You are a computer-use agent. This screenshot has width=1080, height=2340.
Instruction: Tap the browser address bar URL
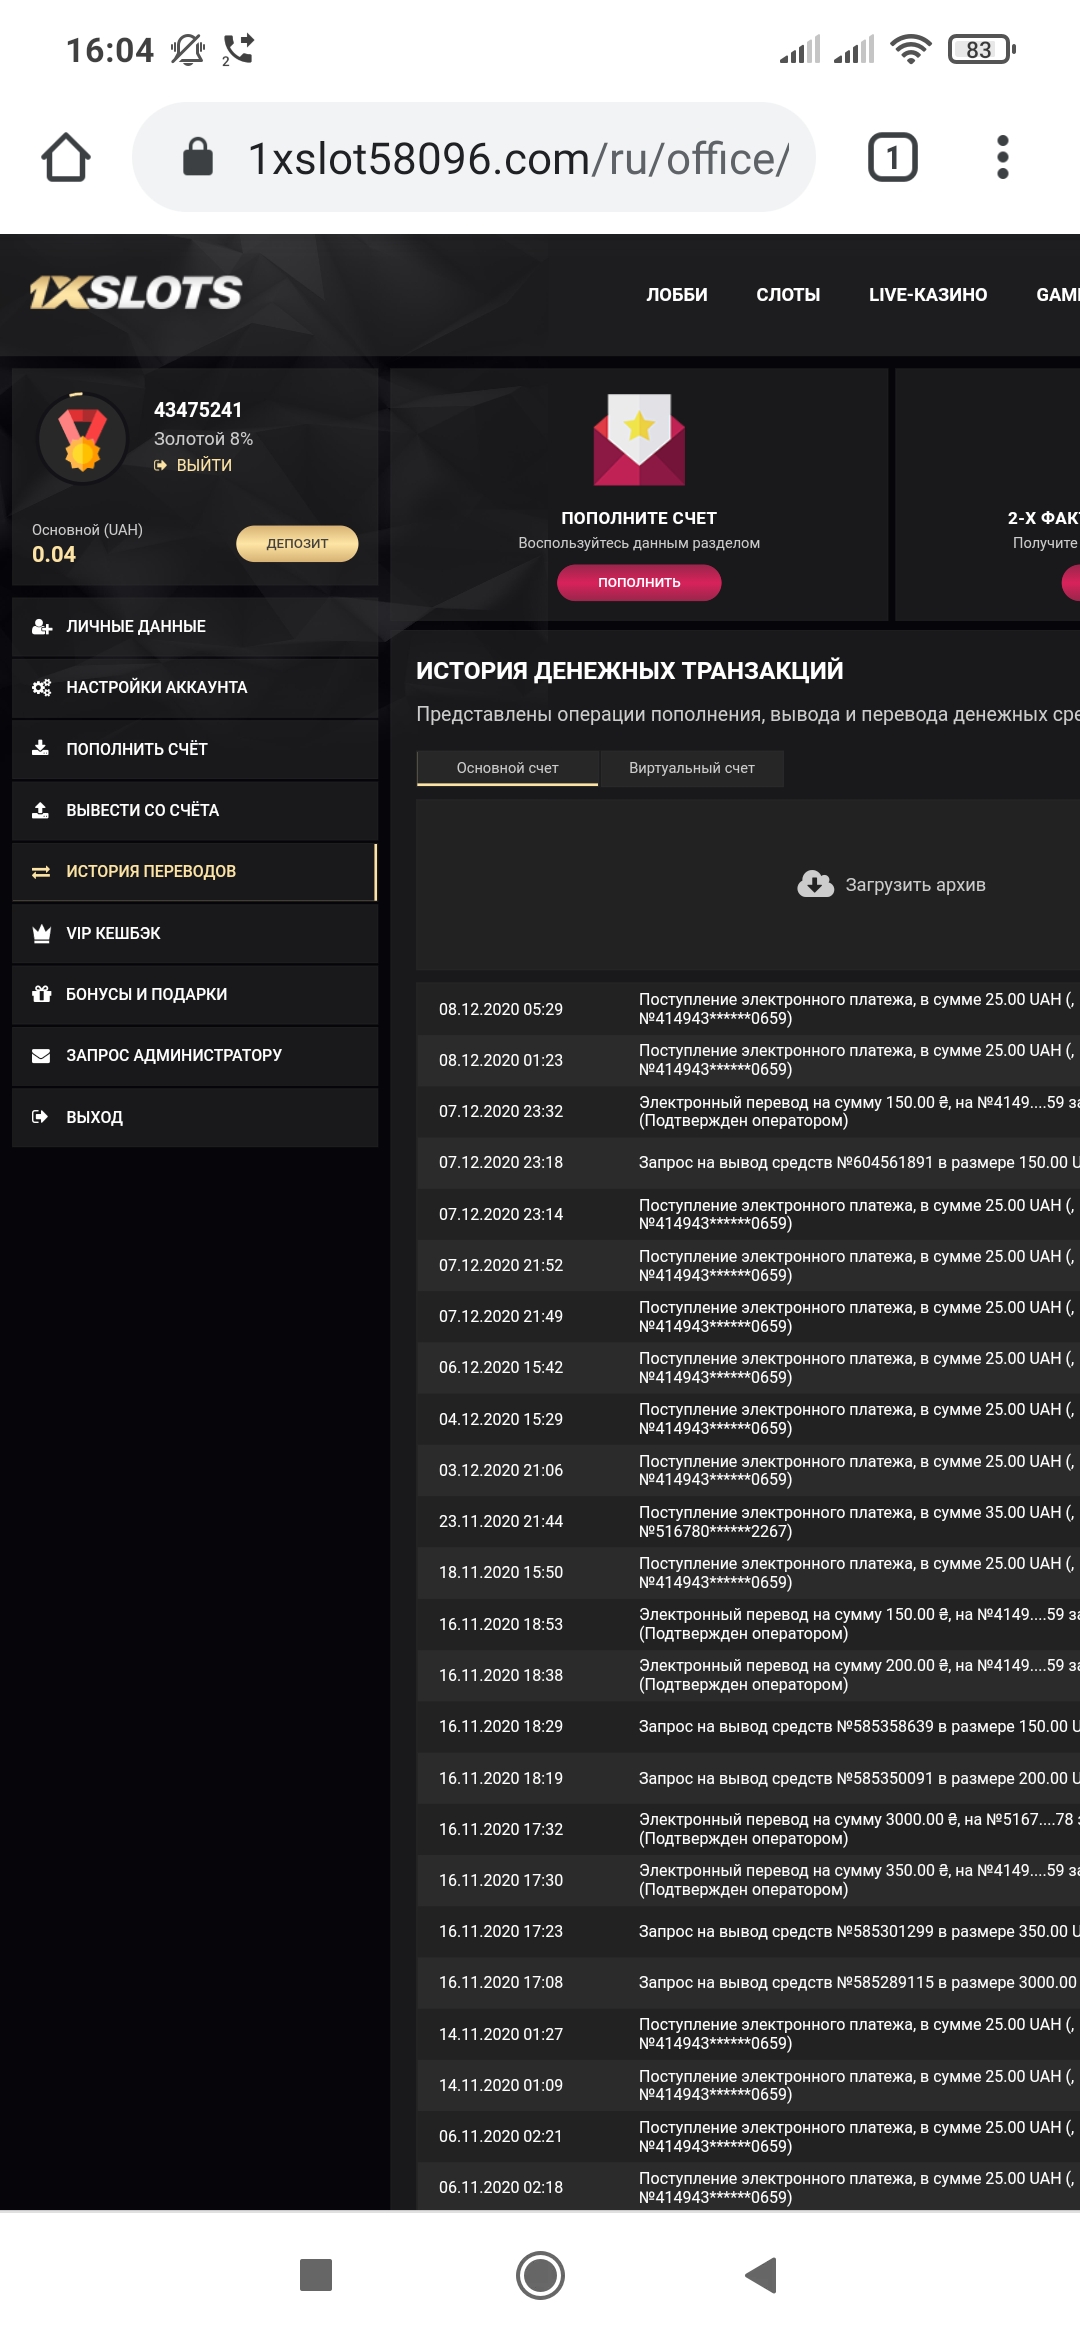(x=518, y=158)
